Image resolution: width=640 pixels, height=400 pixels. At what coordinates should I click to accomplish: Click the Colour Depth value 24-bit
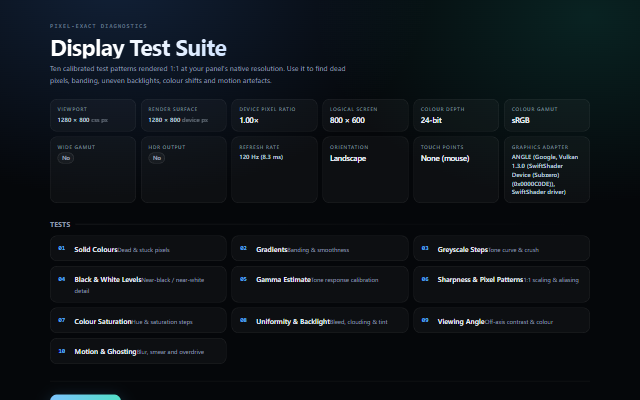tap(431, 120)
